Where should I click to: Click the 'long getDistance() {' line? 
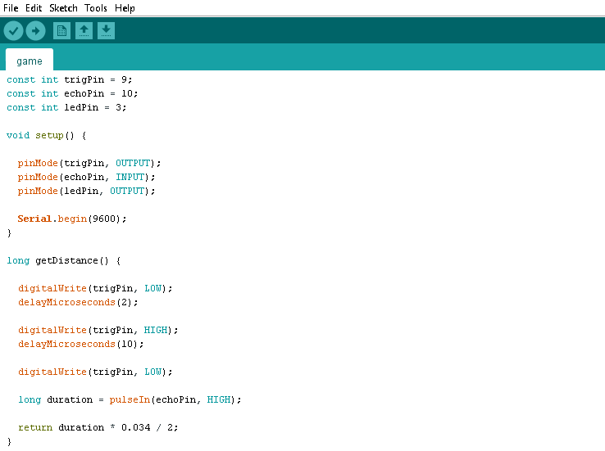click(x=64, y=261)
